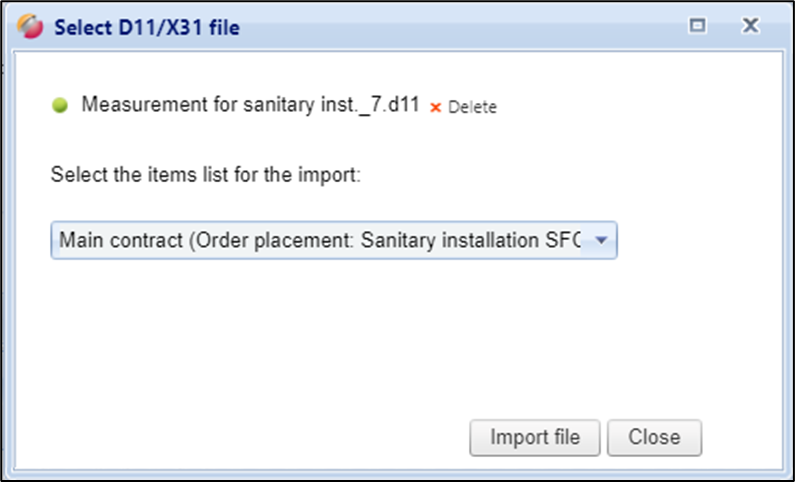Click the empty area below the dropdown
This screenshot has height=482, width=795.
pyautogui.click(x=330, y=330)
